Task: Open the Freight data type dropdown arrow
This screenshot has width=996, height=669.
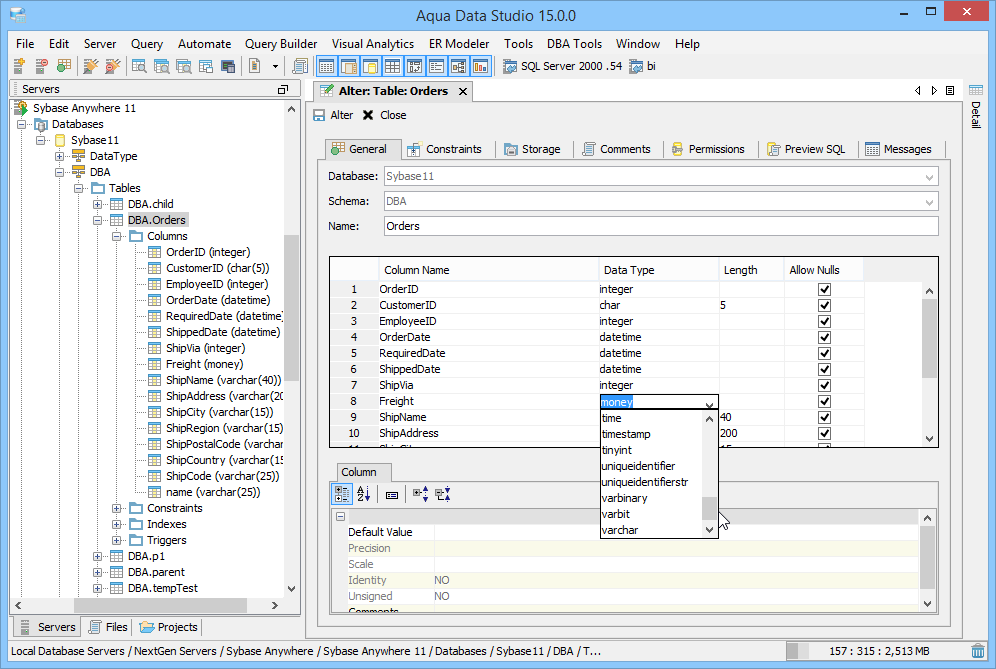Action: (x=709, y=403)
